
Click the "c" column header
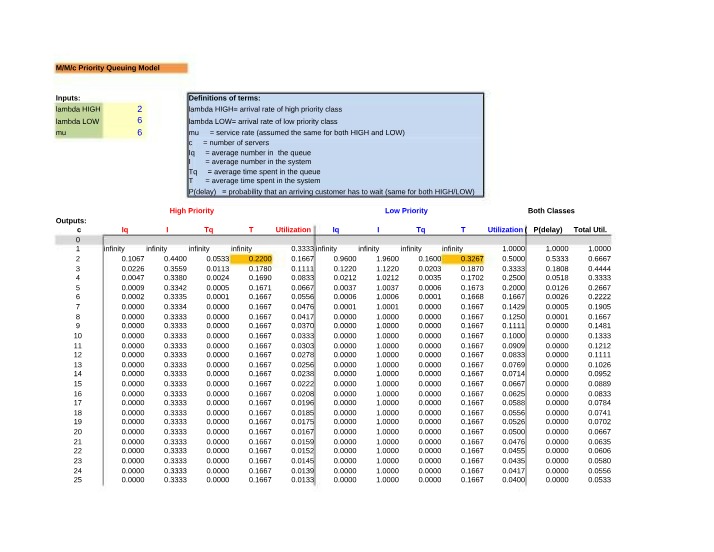pyautogui.click(x=78, y=230)
